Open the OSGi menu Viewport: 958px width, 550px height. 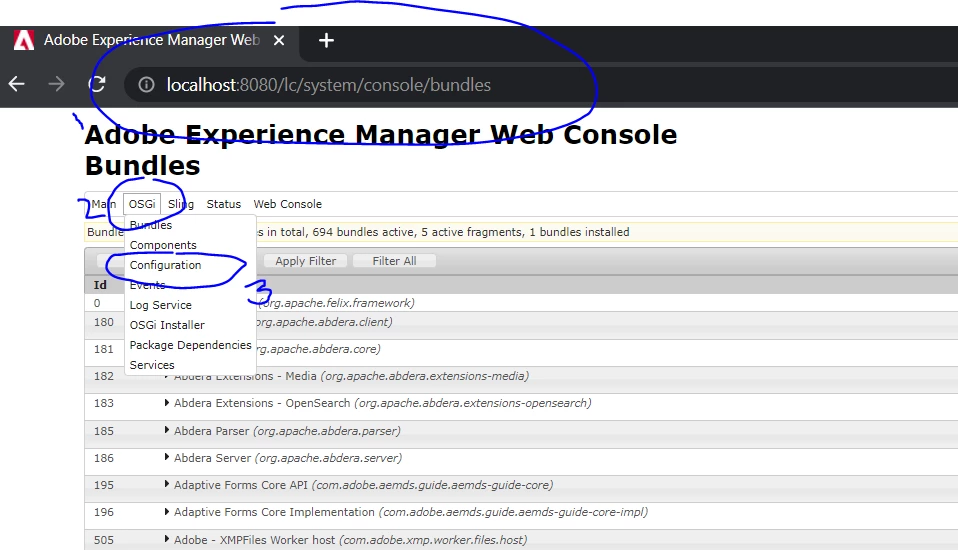click(x=142, y=204)
